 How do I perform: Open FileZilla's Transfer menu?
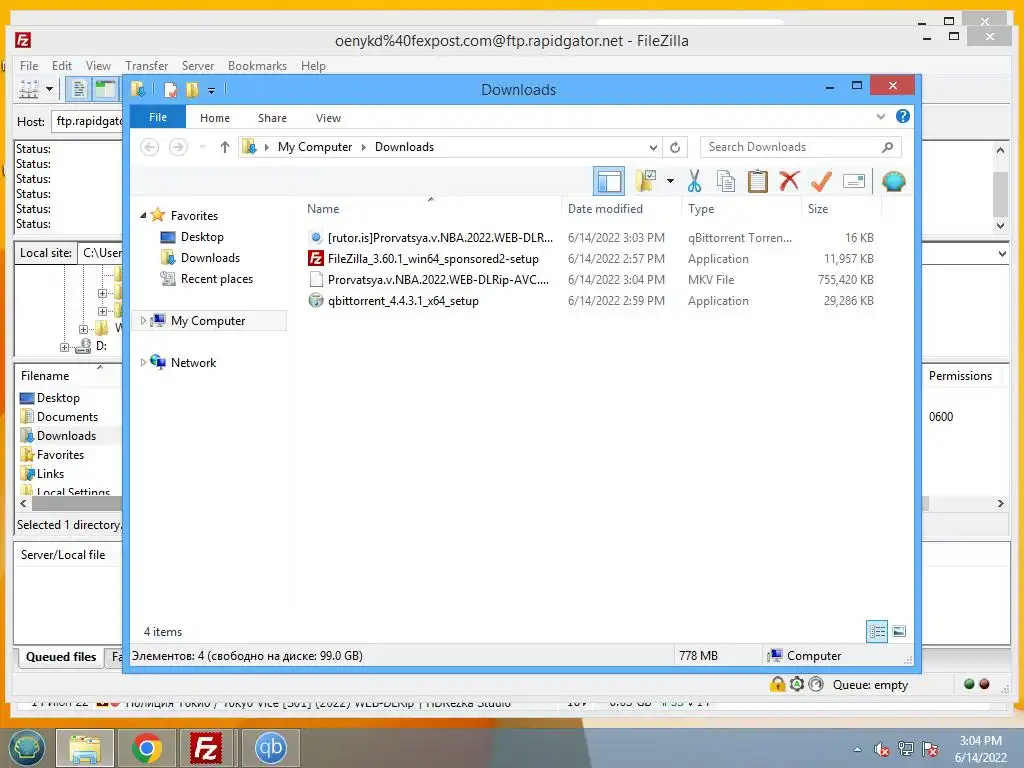146,66
